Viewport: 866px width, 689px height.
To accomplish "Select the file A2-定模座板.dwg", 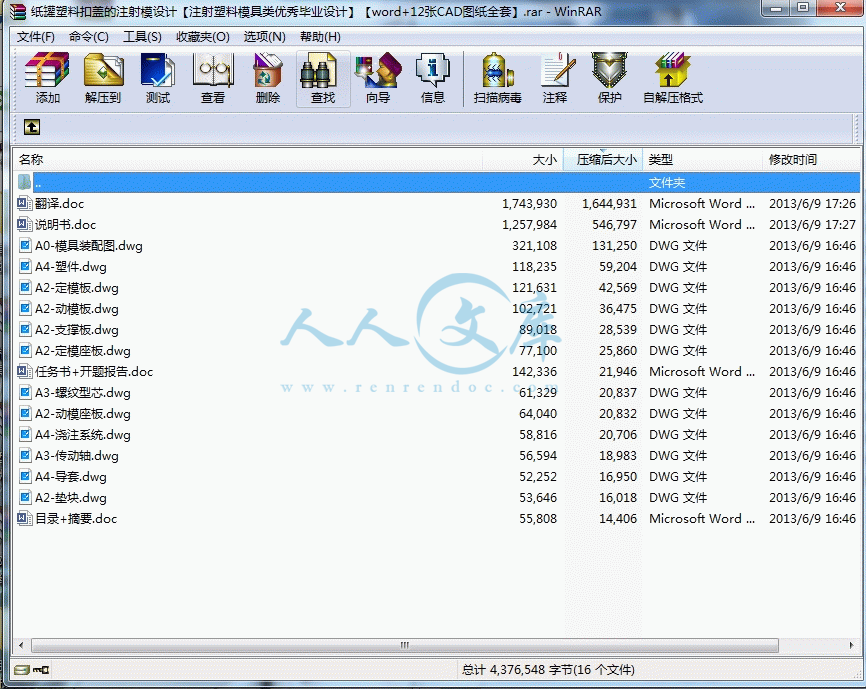I will pos(83,351).
